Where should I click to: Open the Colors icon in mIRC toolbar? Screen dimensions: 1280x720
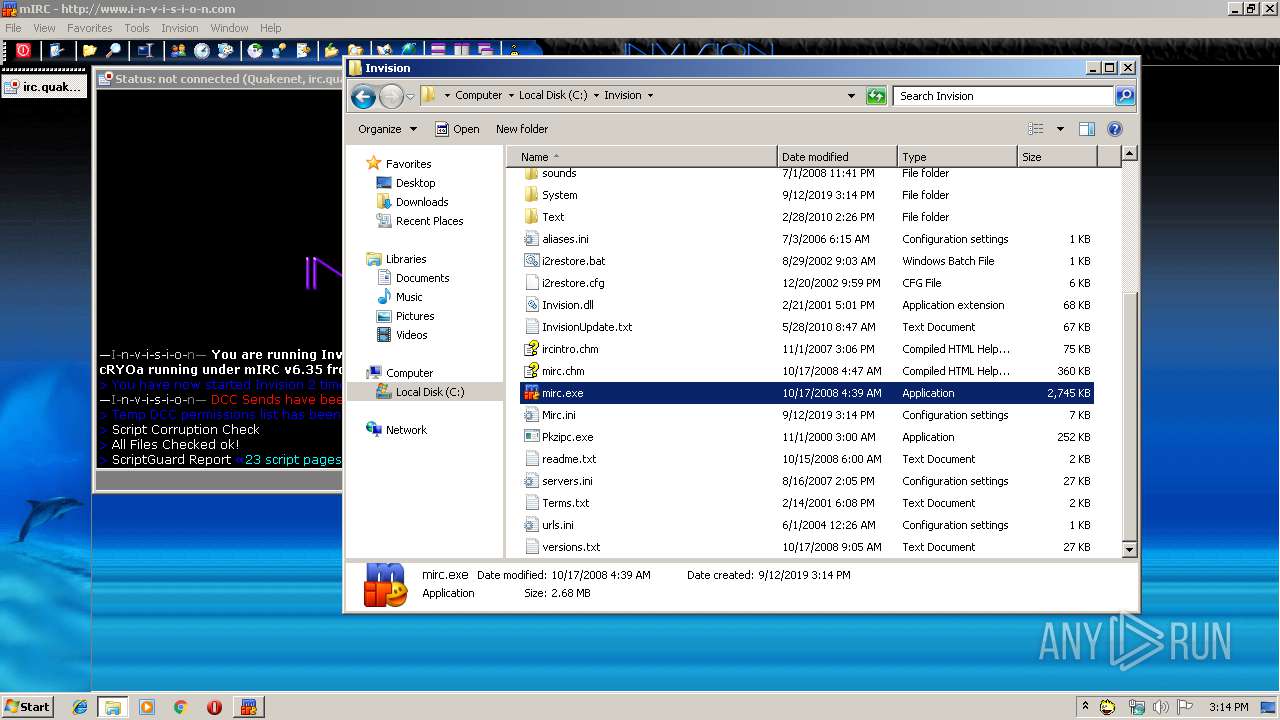click(226, 50)
